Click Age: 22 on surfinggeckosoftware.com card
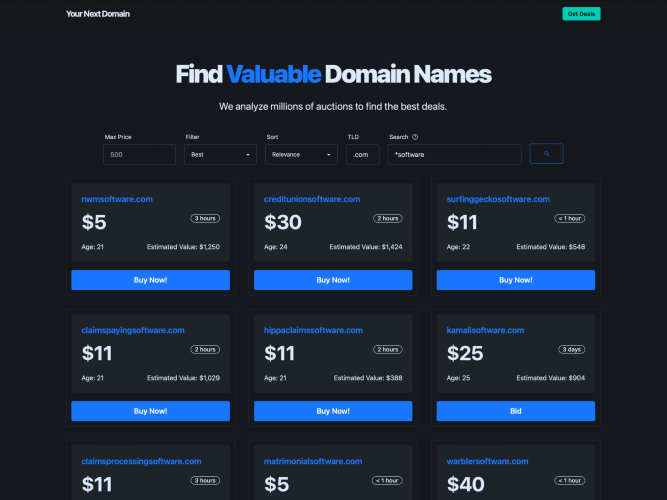Screen dimensions: 667x500 [458, 247]
